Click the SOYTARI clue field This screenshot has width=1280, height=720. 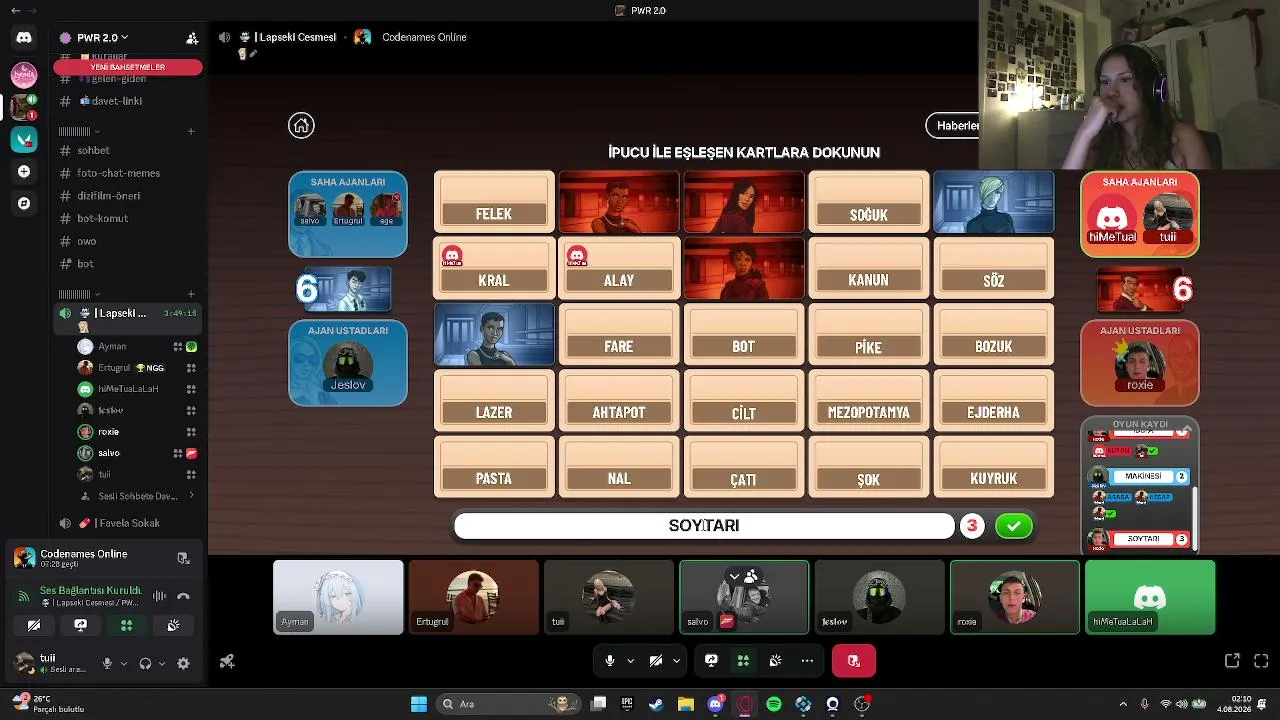pos(704,526)
